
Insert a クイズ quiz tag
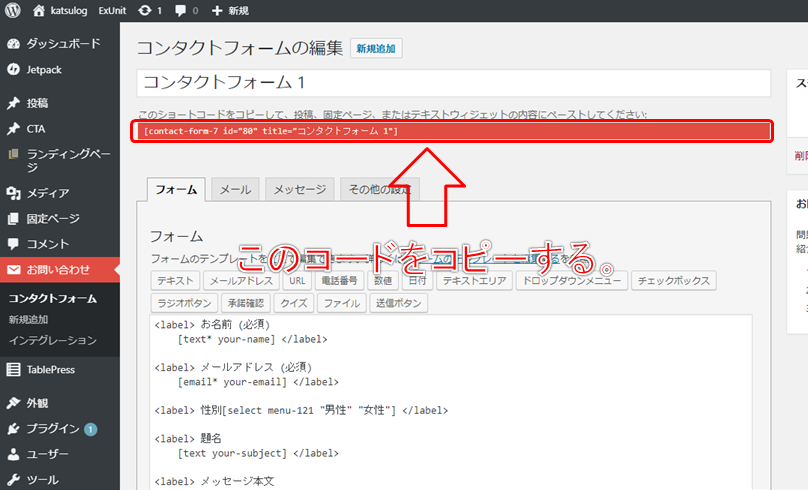tap(294, 303)
